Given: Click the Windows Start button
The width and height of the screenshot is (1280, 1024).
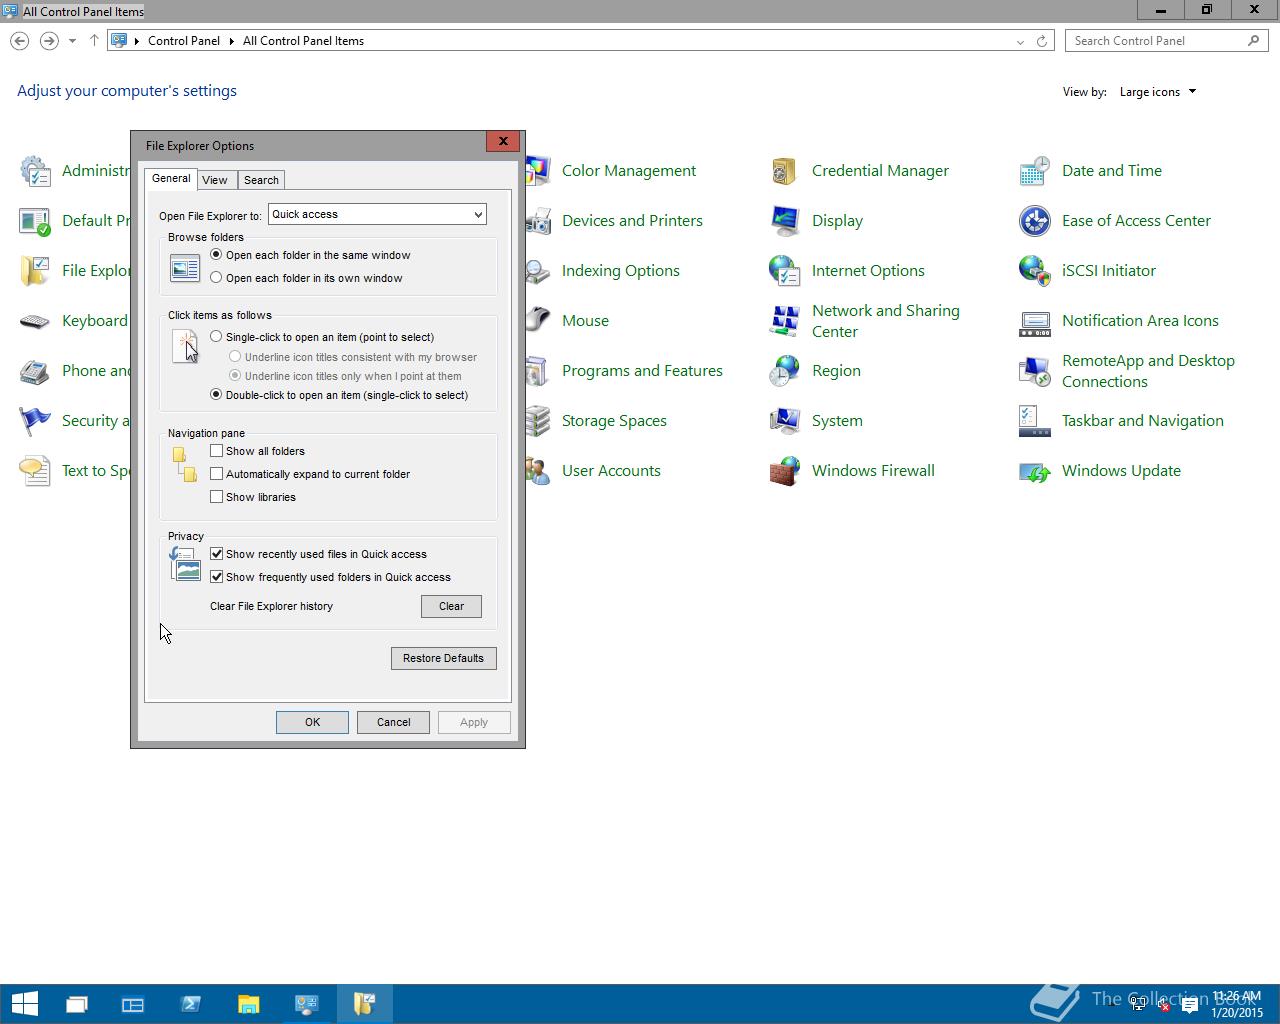Looking at the screenshot, I should pos(24,1004).
